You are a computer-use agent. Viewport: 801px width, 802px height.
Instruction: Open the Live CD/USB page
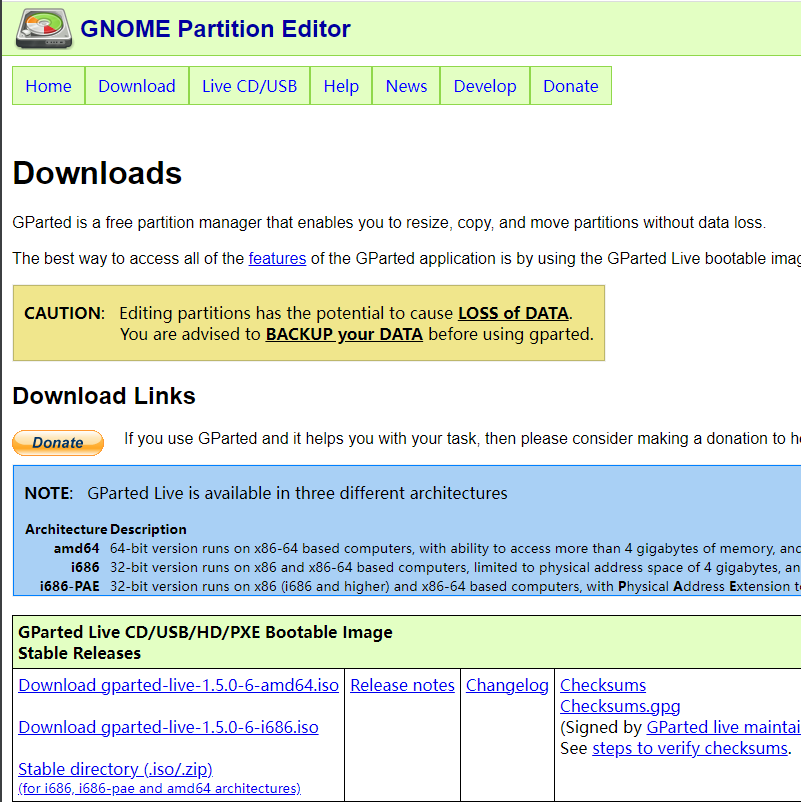pos(249,86)
